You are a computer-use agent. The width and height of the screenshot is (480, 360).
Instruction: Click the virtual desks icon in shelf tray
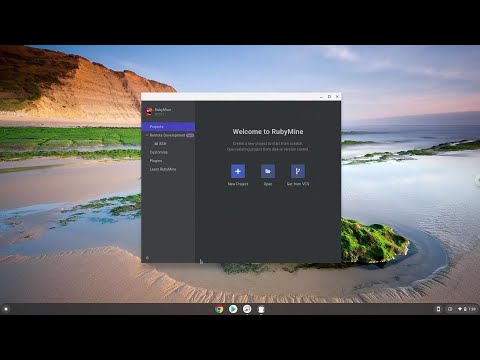tap(450, 309)
